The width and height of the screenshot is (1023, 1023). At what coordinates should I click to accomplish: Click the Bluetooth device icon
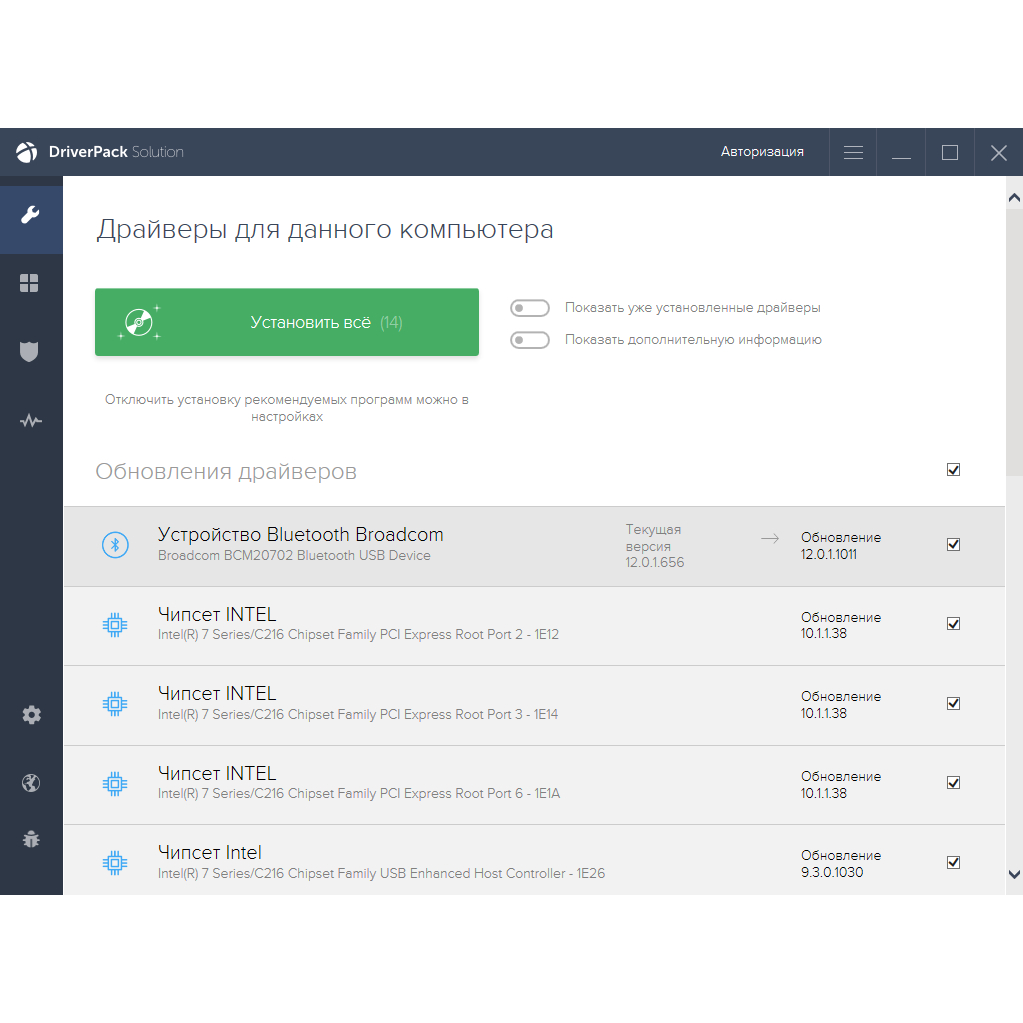116,545
